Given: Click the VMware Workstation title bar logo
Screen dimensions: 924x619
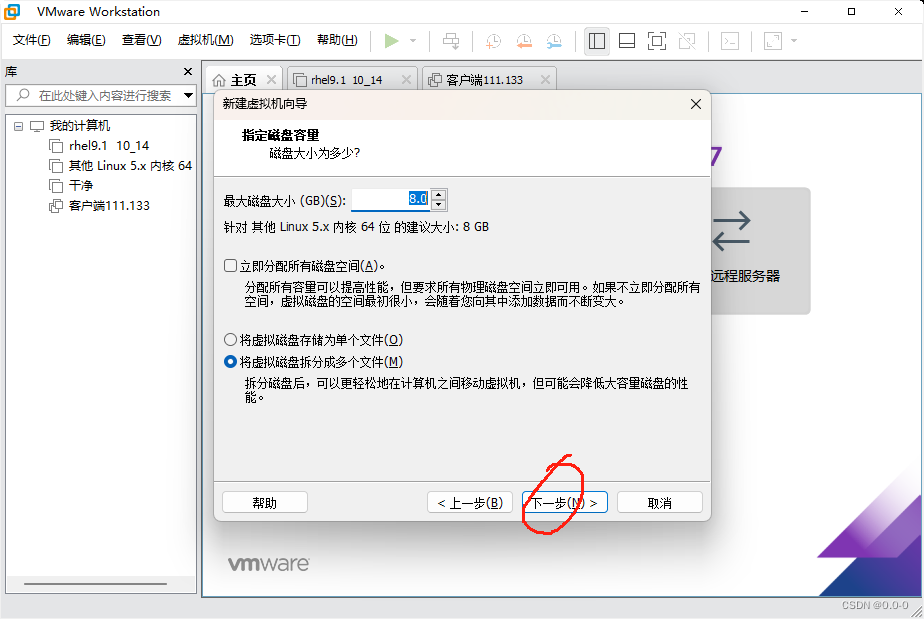Looking at the screenshot, I should [12, 11].
